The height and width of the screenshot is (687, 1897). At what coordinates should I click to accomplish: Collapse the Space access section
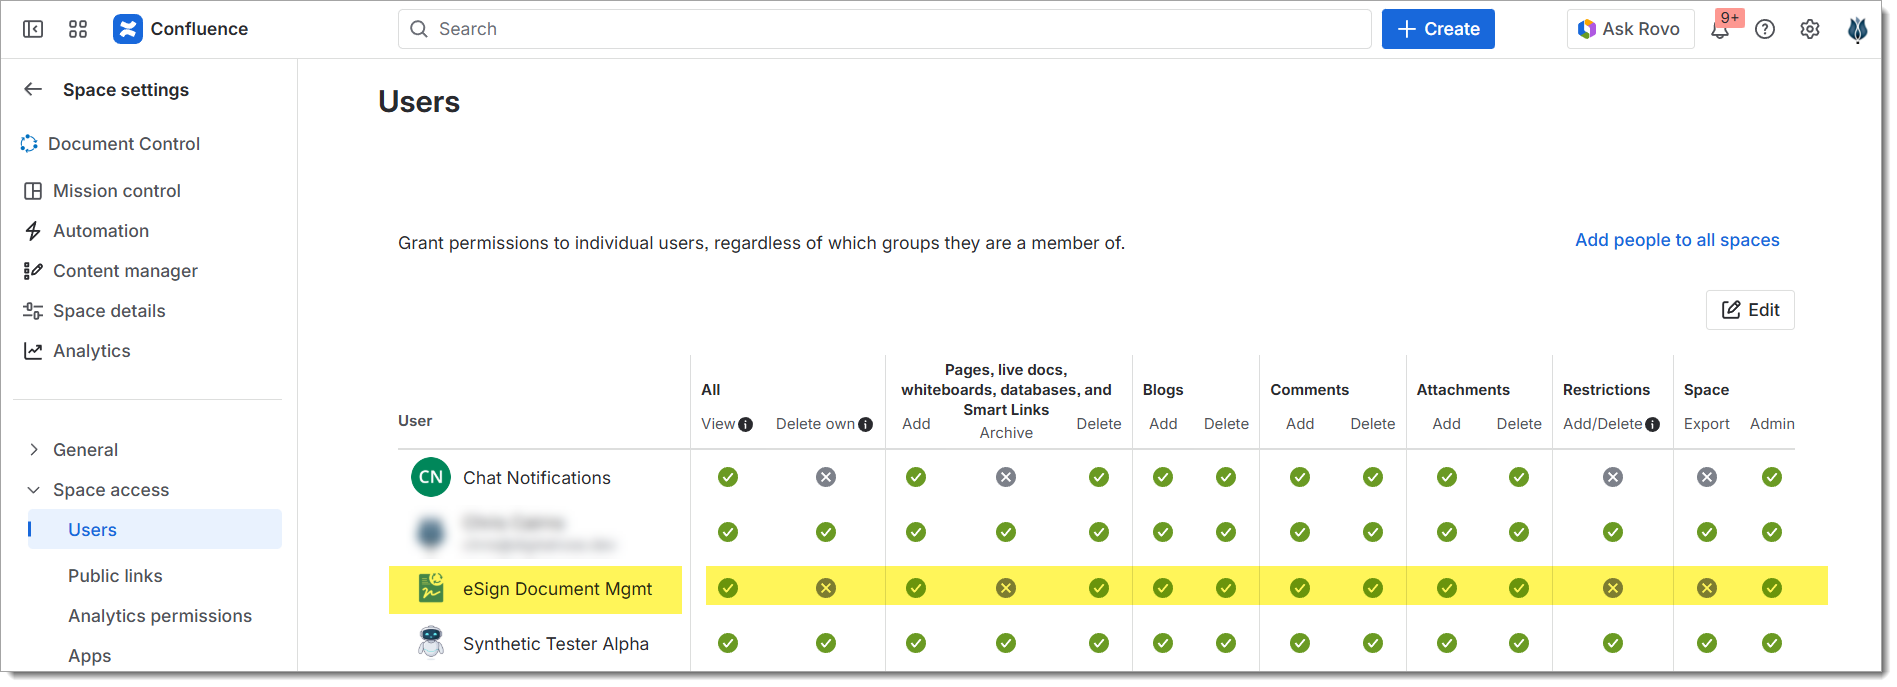click(34, 490)
